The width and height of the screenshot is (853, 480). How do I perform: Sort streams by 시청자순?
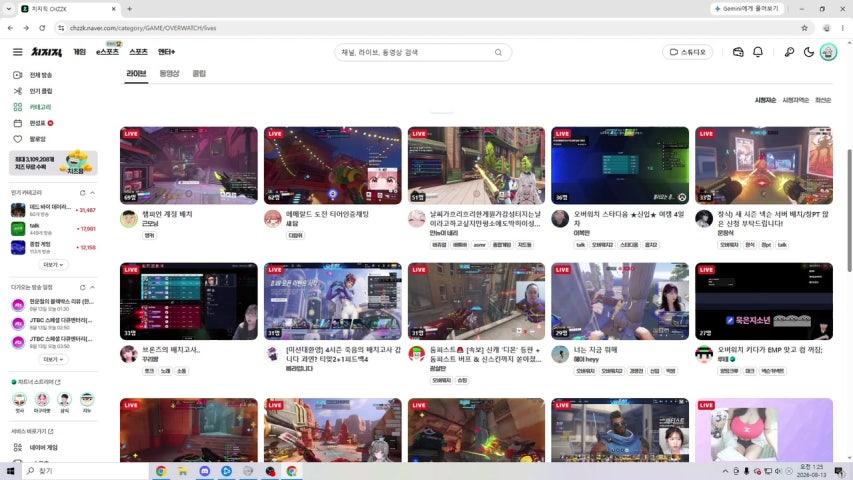point(765,100)
